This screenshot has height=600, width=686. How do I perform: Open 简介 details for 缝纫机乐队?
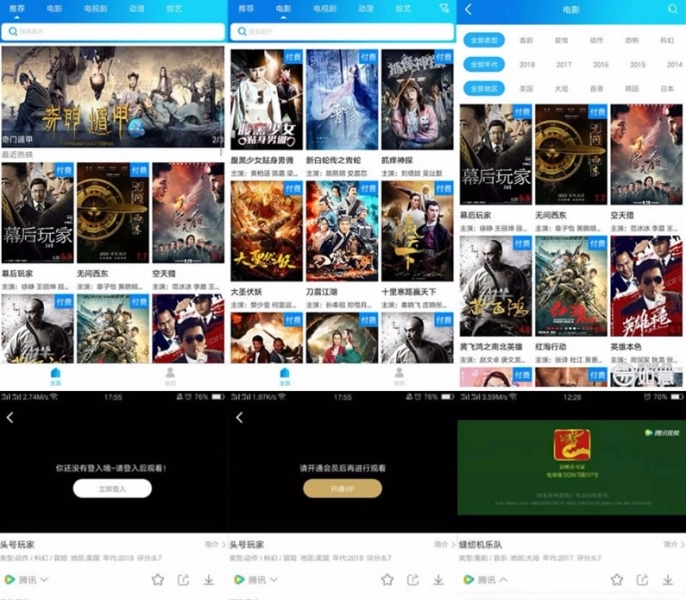[x=674, y=544]
